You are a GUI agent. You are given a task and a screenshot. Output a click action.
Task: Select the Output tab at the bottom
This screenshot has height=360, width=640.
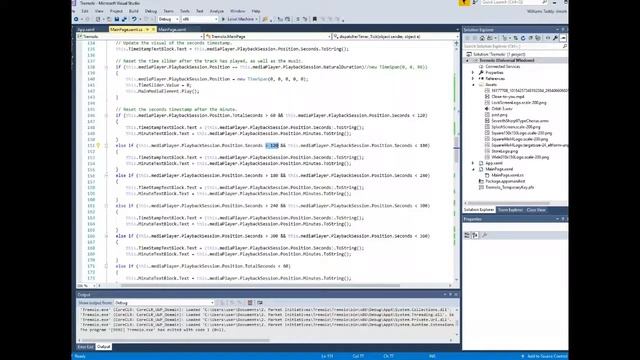click(x=103, y=347)
